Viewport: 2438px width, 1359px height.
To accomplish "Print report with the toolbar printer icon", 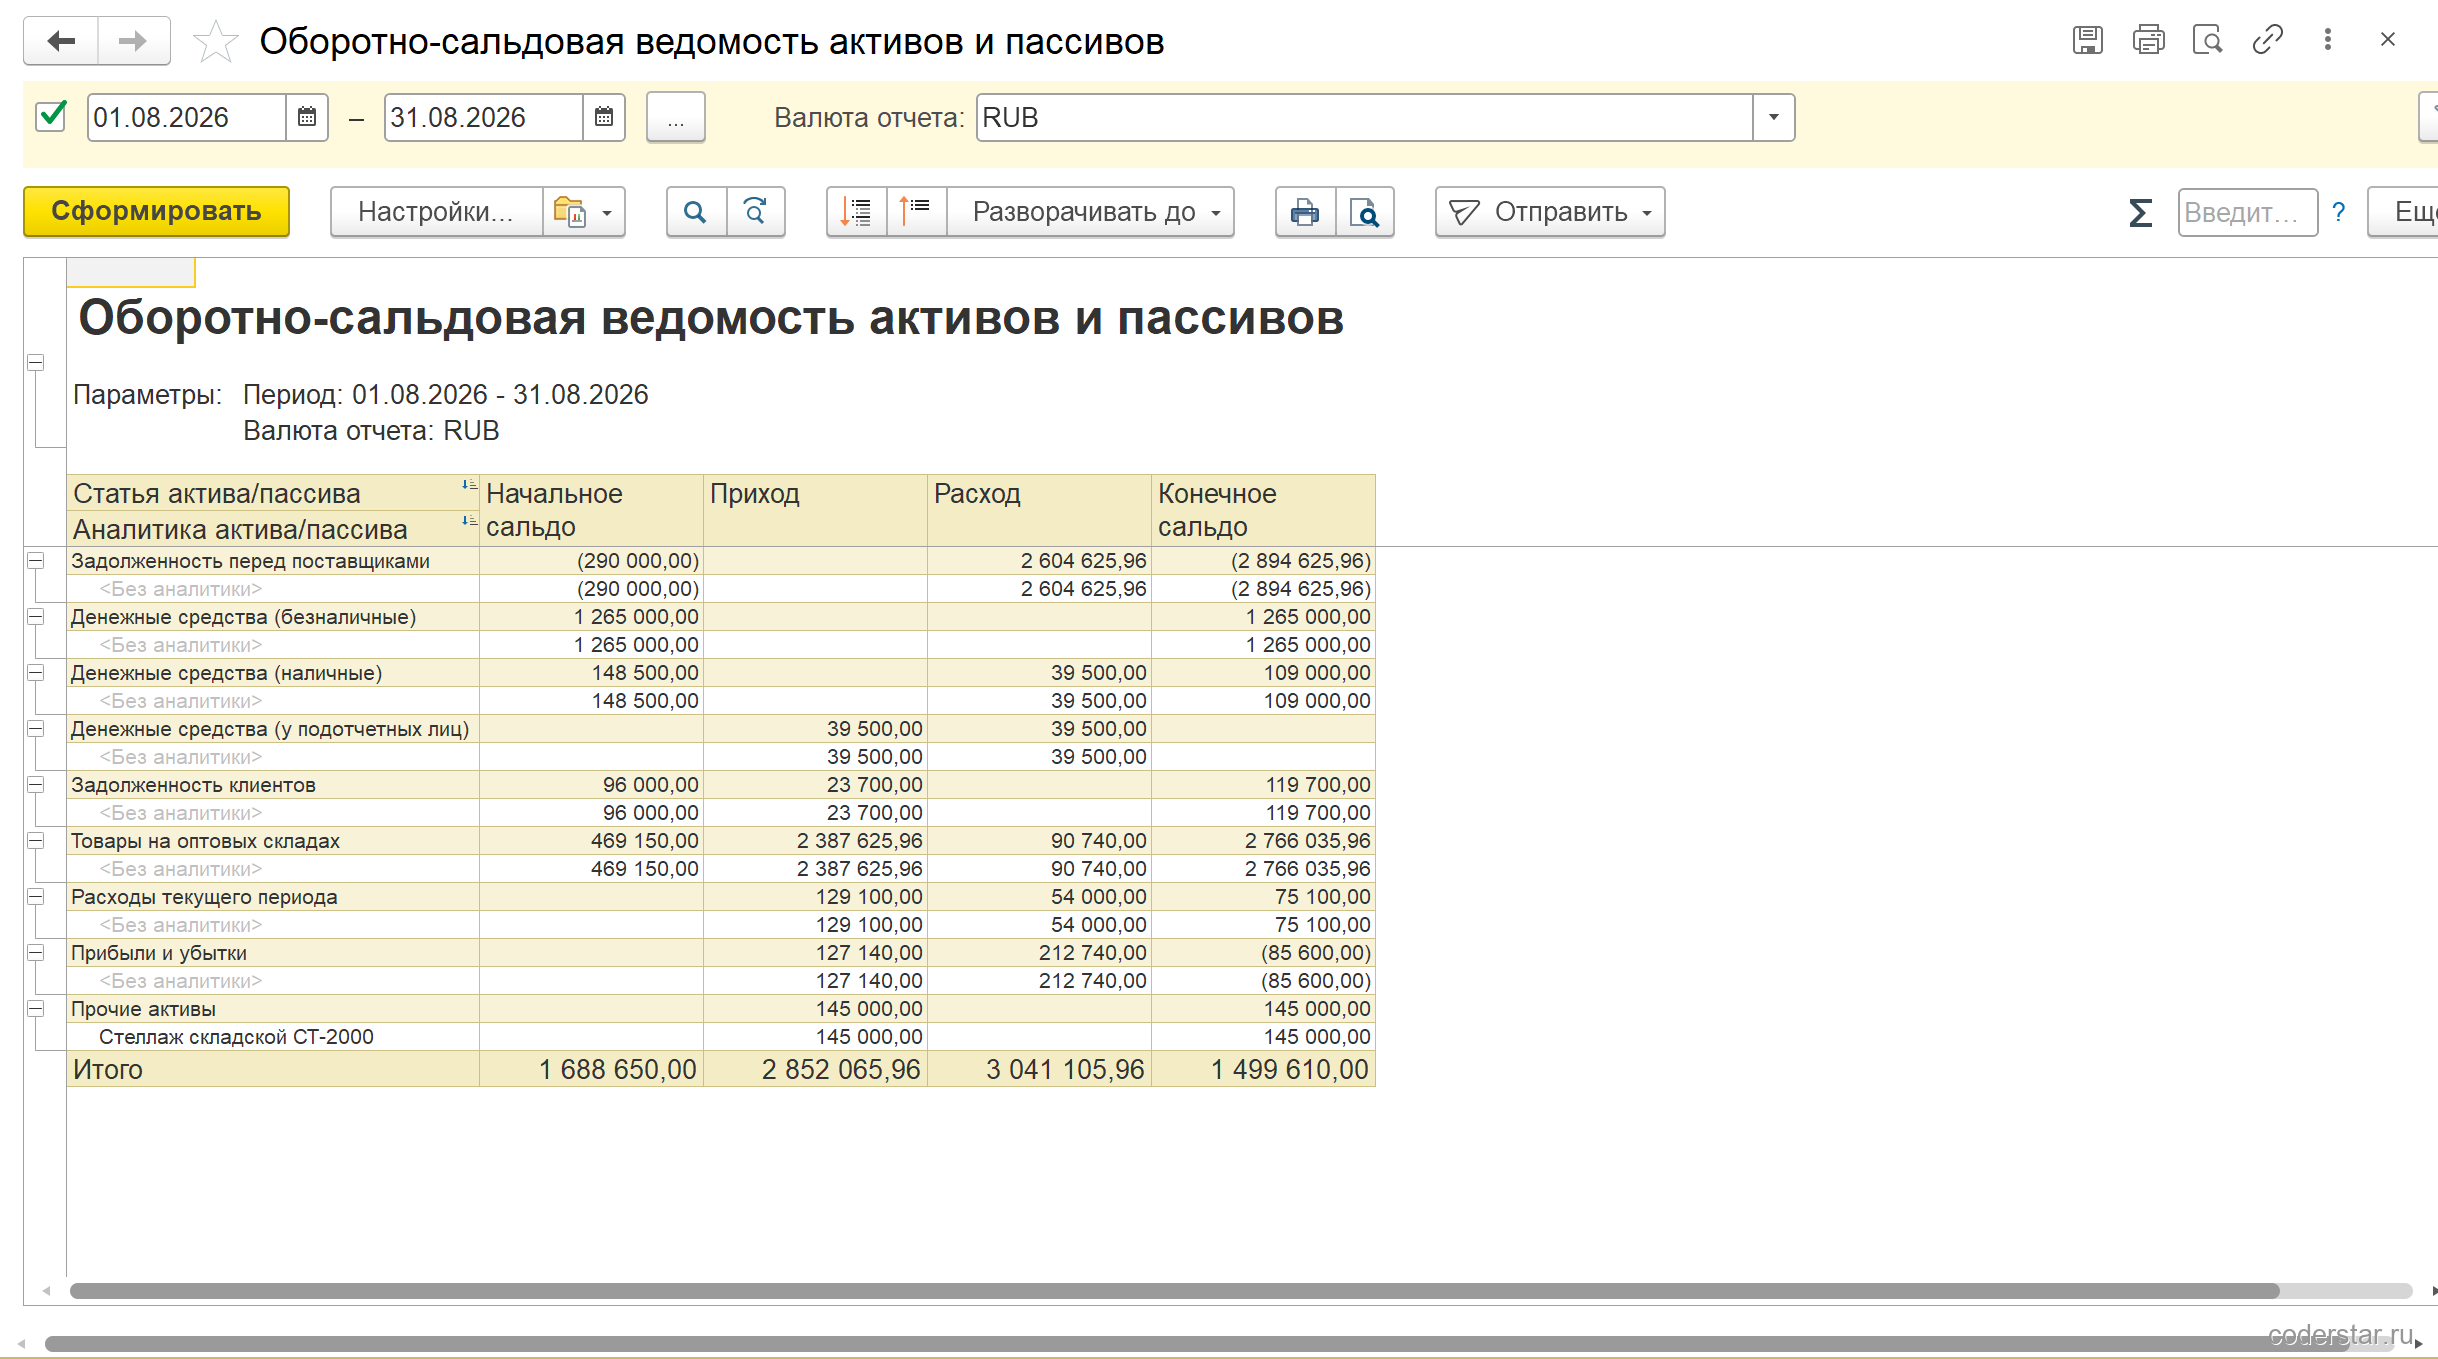I will click(1305, 212).
